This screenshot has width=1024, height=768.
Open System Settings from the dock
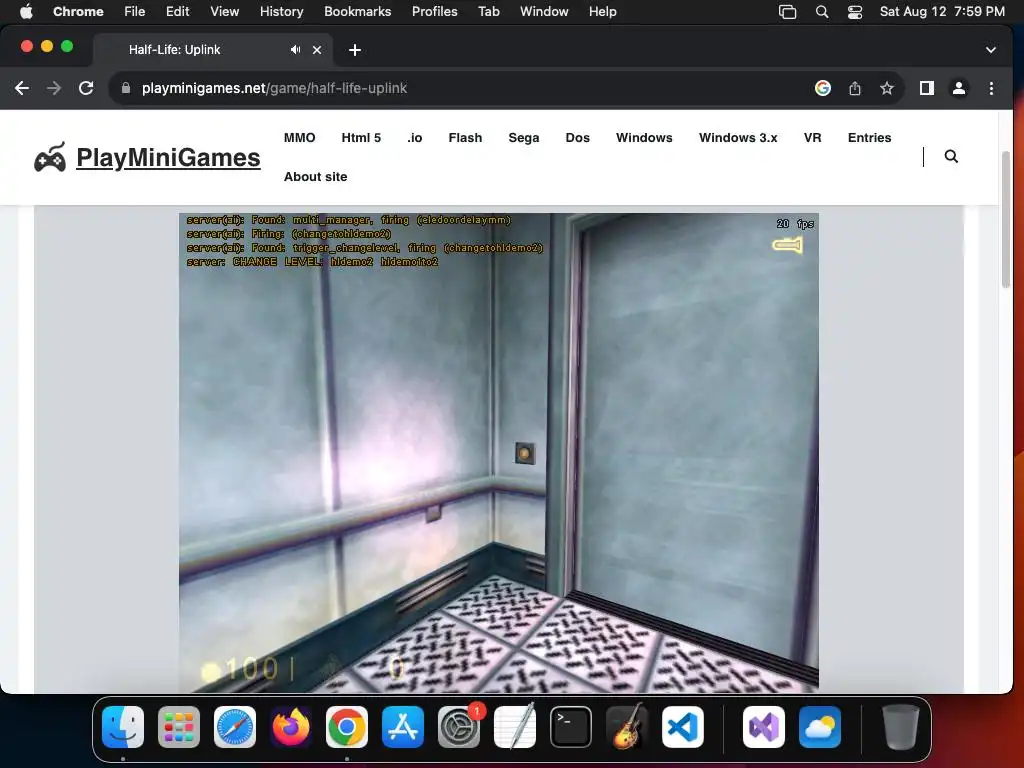pos(459,727)
